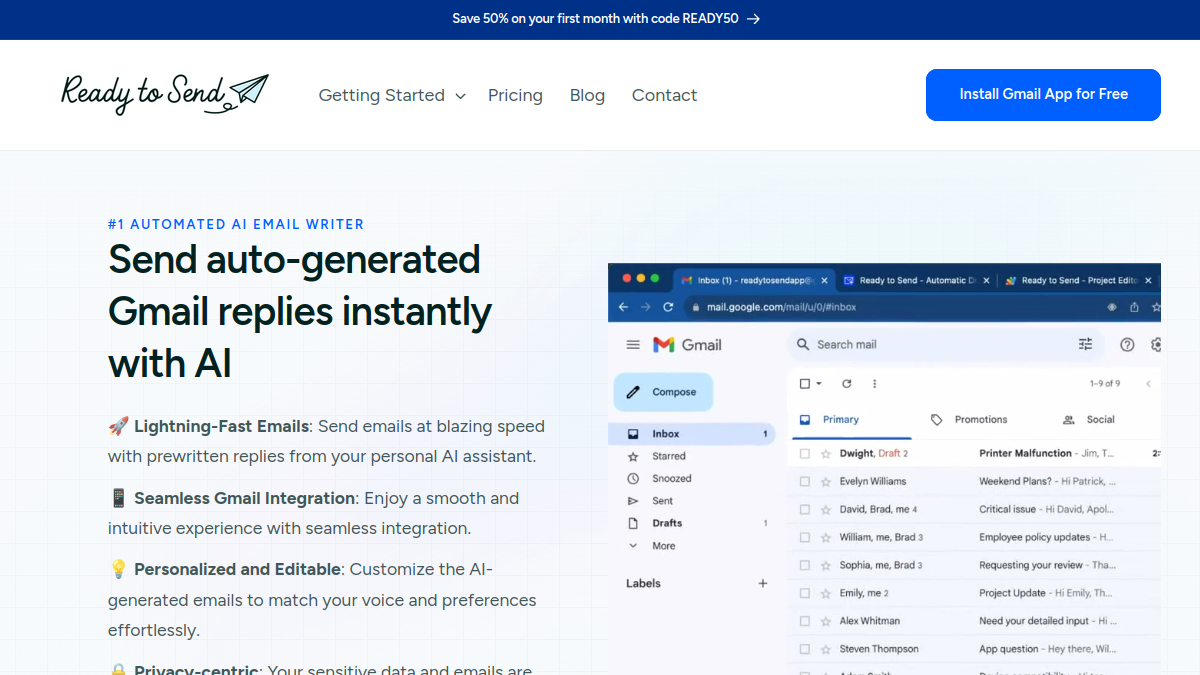Image resolution: width=1200 pixels, height=675 pixels.
Task: Click the three-dot more options icon
Action: coord(875,383)
